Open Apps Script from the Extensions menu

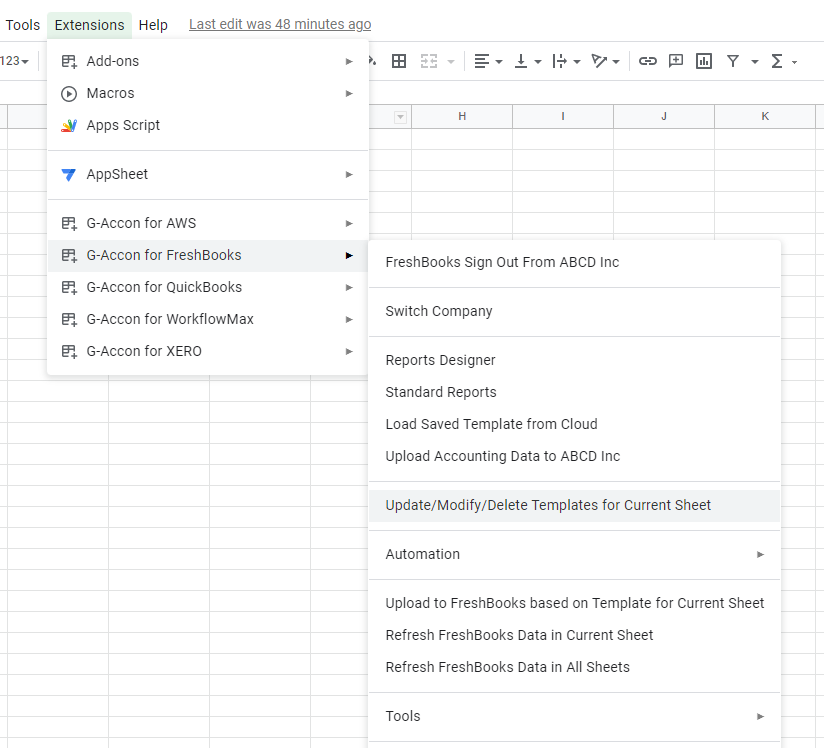click(208, 125)
